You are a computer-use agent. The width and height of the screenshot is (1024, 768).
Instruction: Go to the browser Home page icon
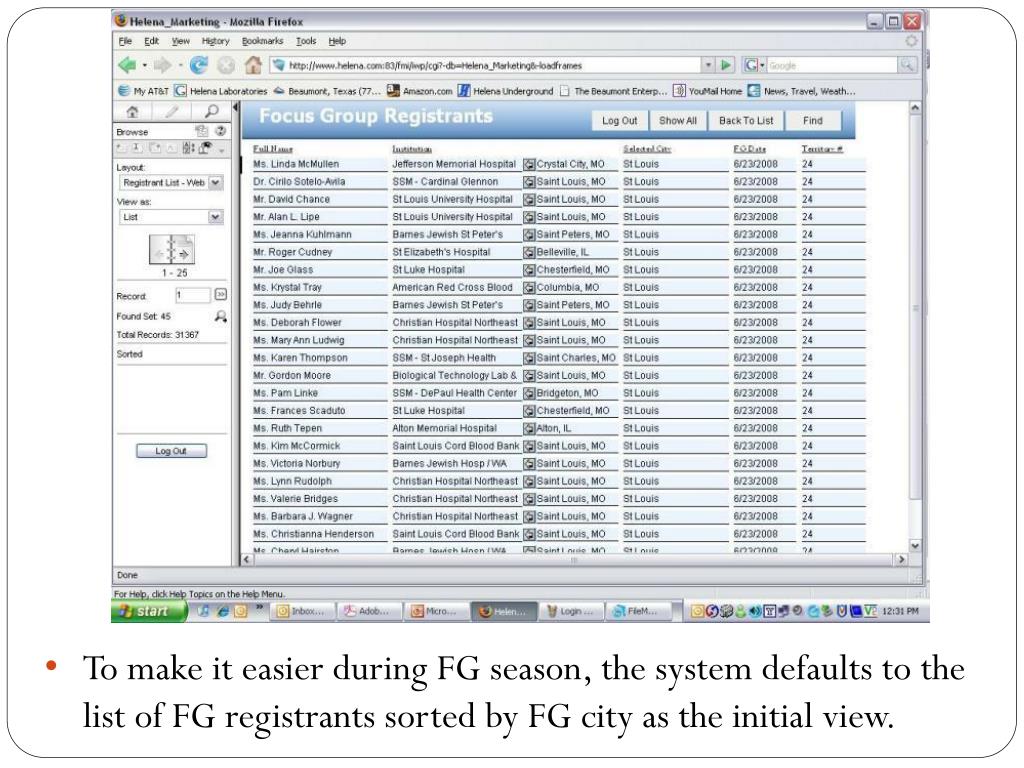(x=253, y=65)
